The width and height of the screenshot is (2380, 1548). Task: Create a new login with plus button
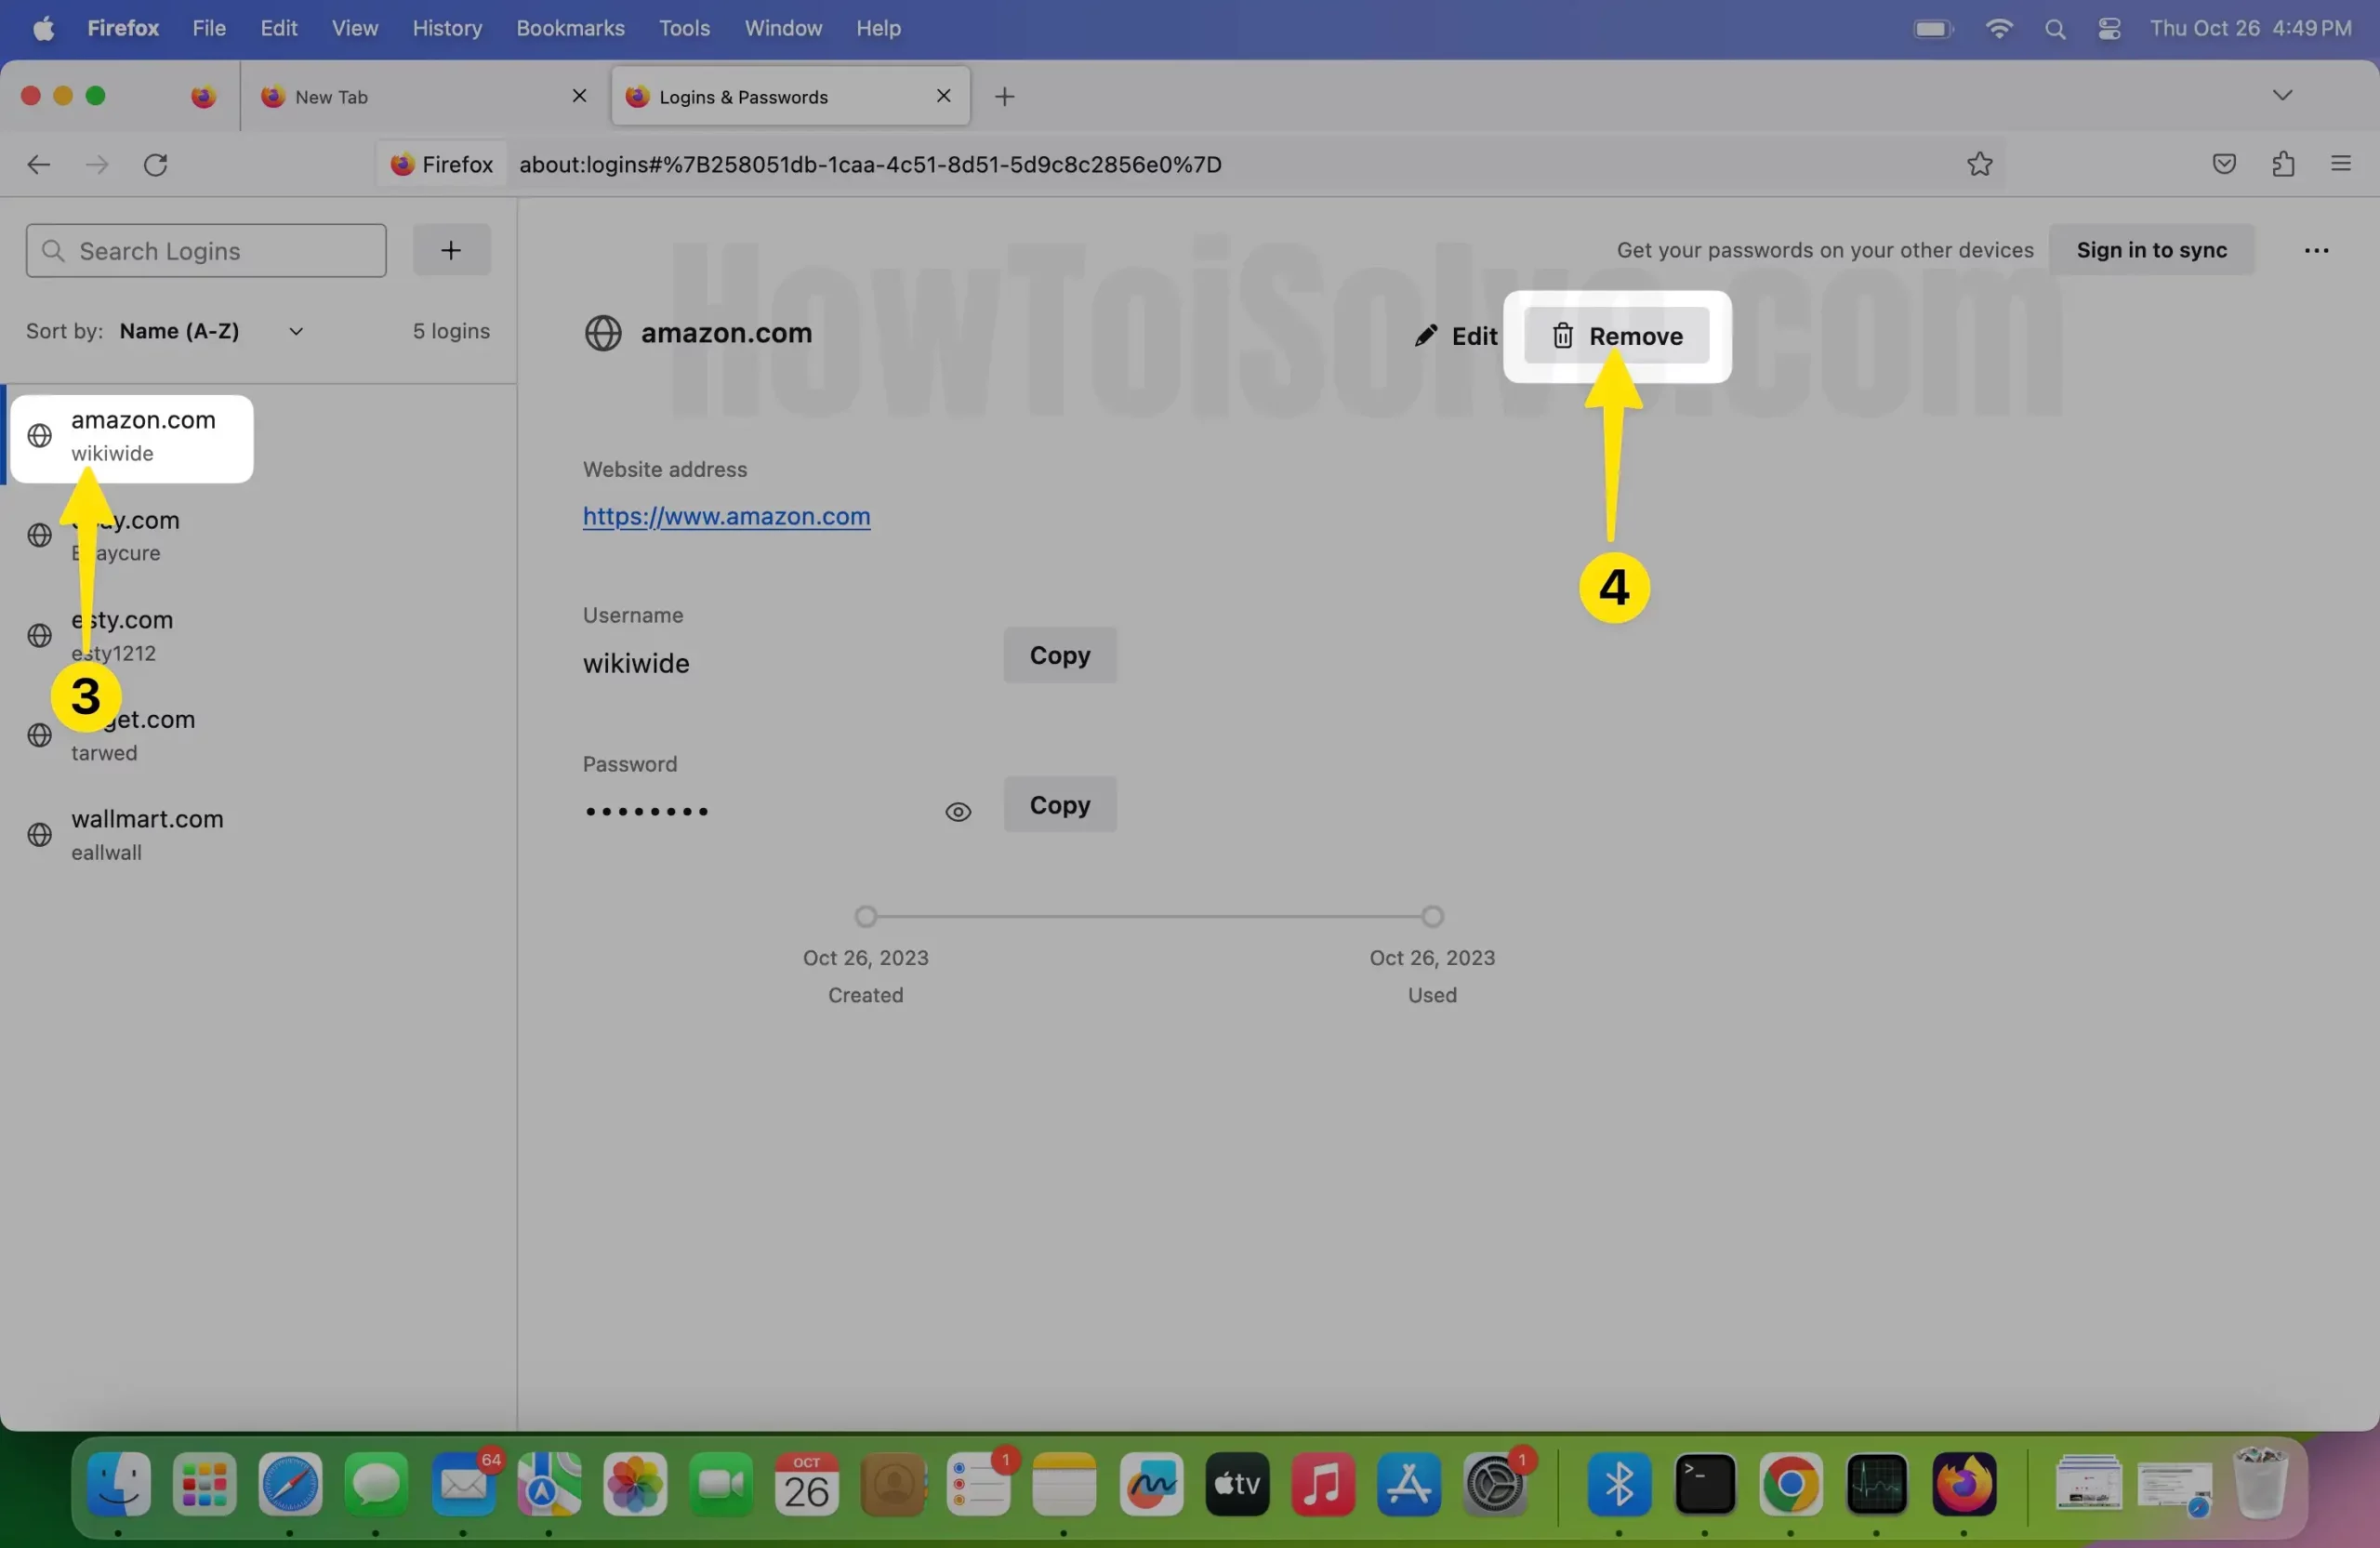(x=451, y=250)
